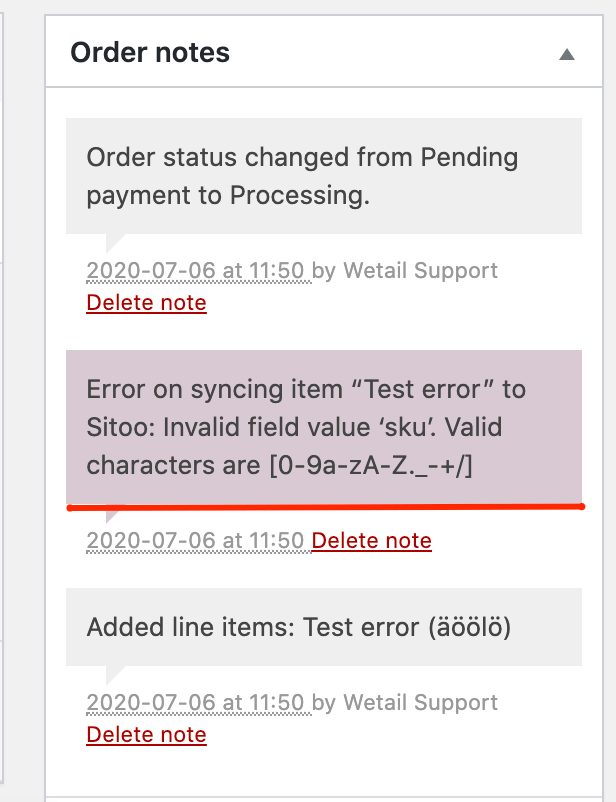Delete the order status changed note
The image size is (616, 802).
(x=146, y=303)
